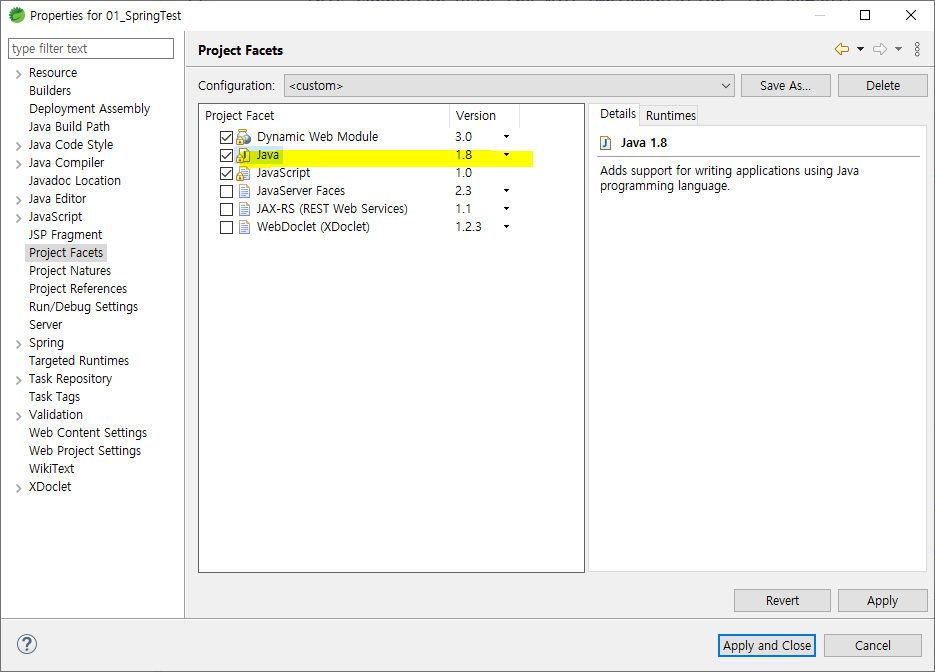The image size is (935, 672).
Task: Enable the JavaServer Faces facet
Action: point(226,191)
